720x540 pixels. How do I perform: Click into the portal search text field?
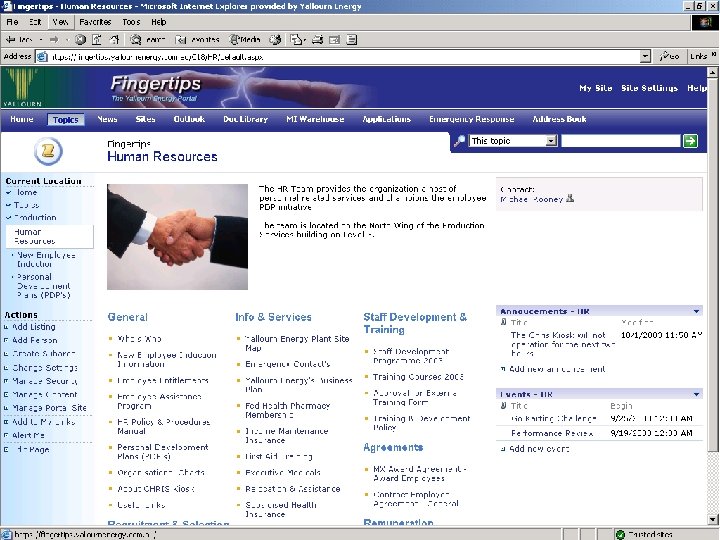click(620, 141)
